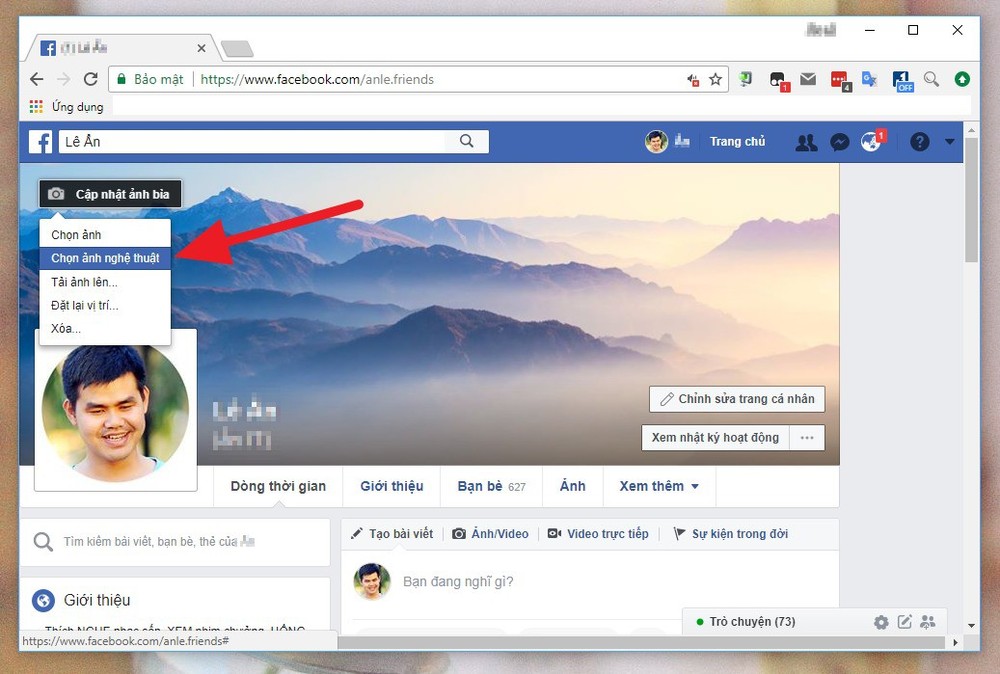
Task: Click the browser back arrow
Action: coord(37,79)
